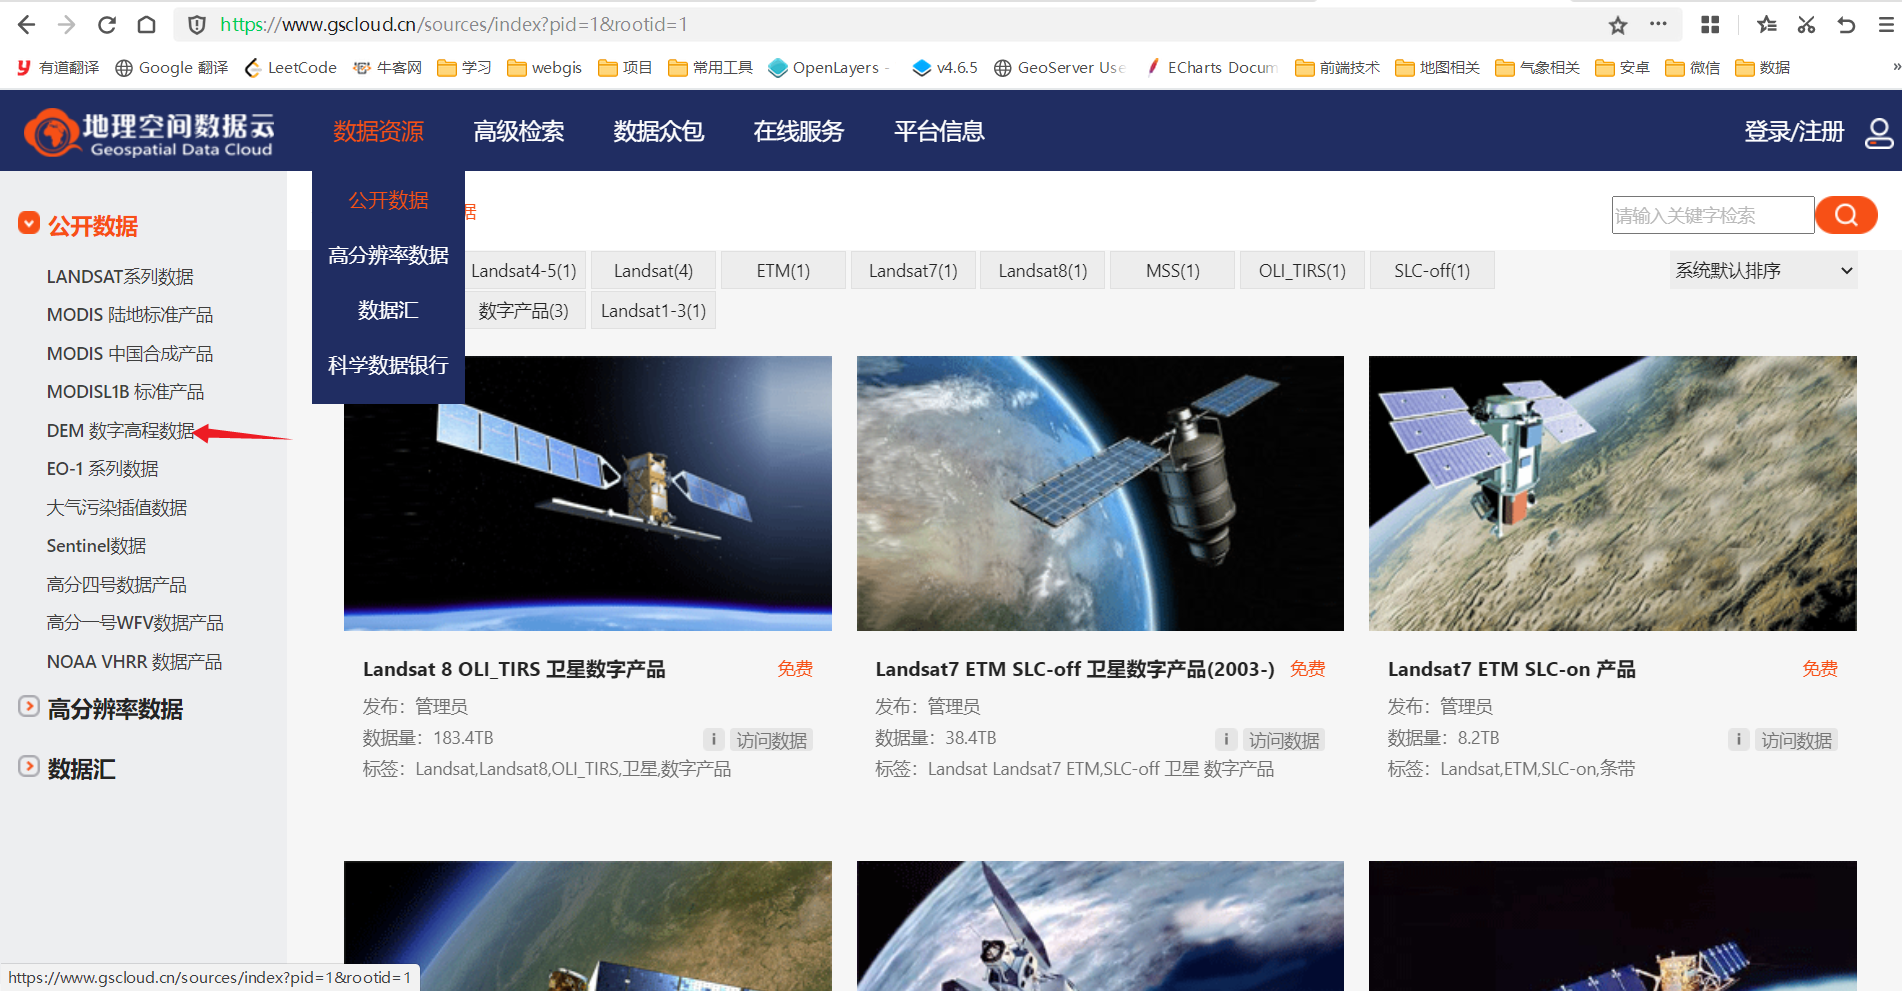Open the browser extensions grid icon
Screen dimensions: 1902x991
[1710, 24]
